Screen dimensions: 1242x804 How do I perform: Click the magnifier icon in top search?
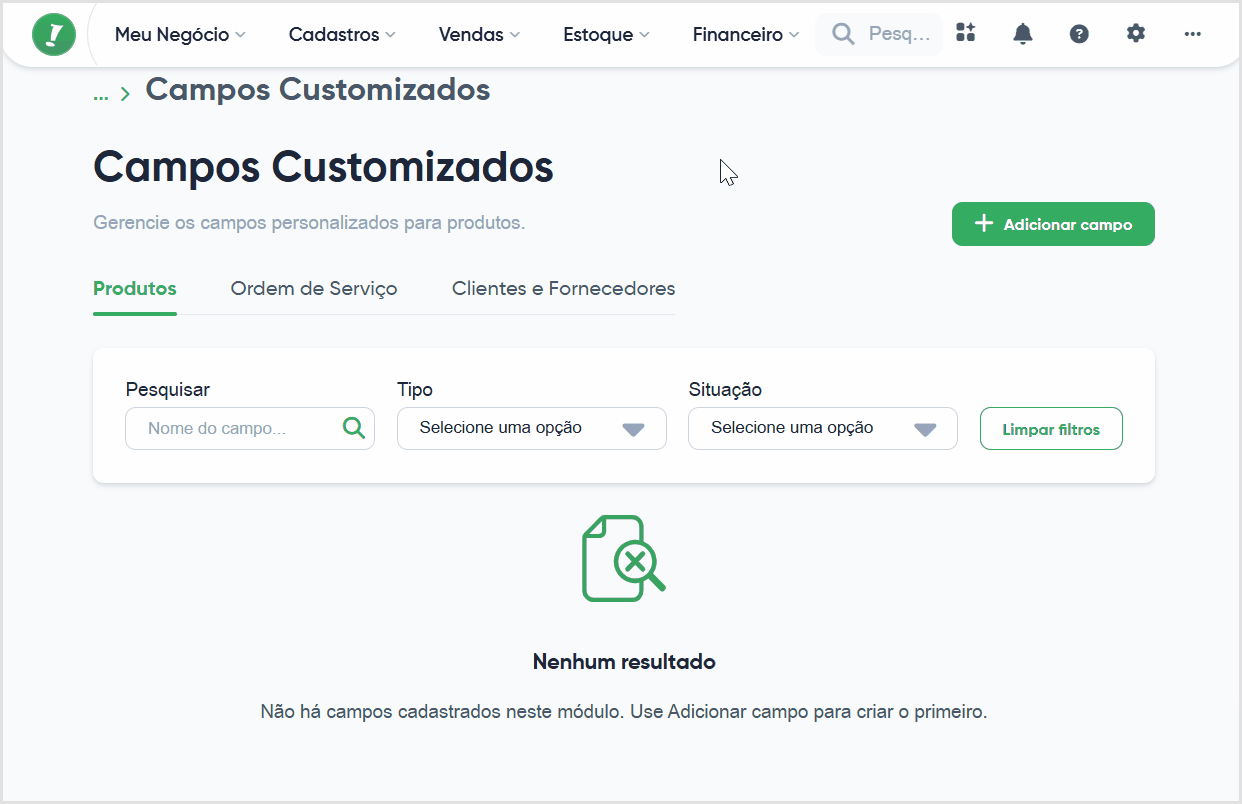pos(844,35)
